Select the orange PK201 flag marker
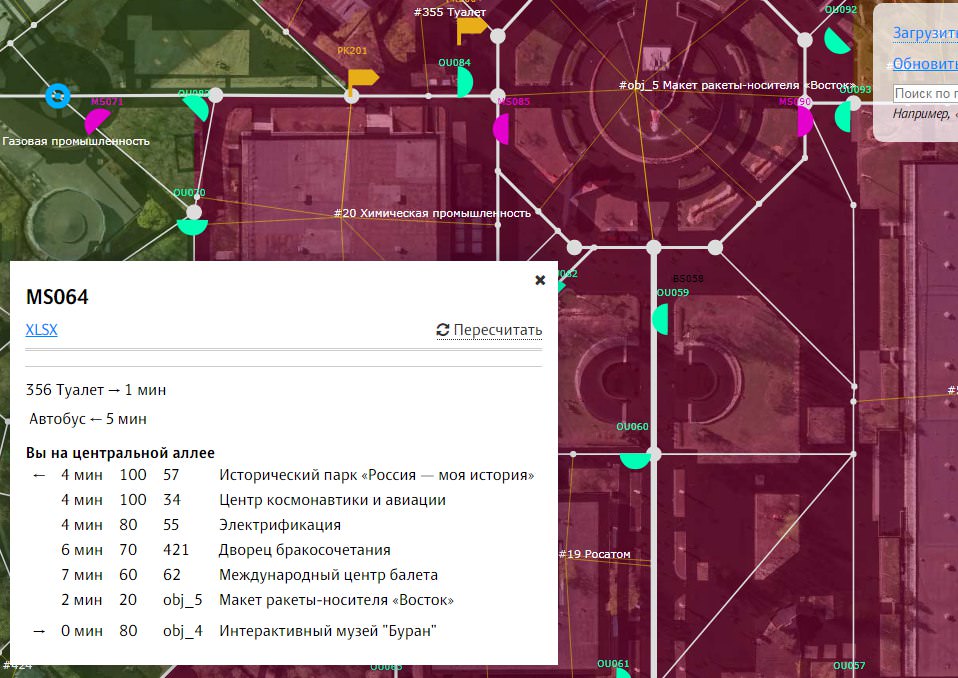 (x=360, y=80)
